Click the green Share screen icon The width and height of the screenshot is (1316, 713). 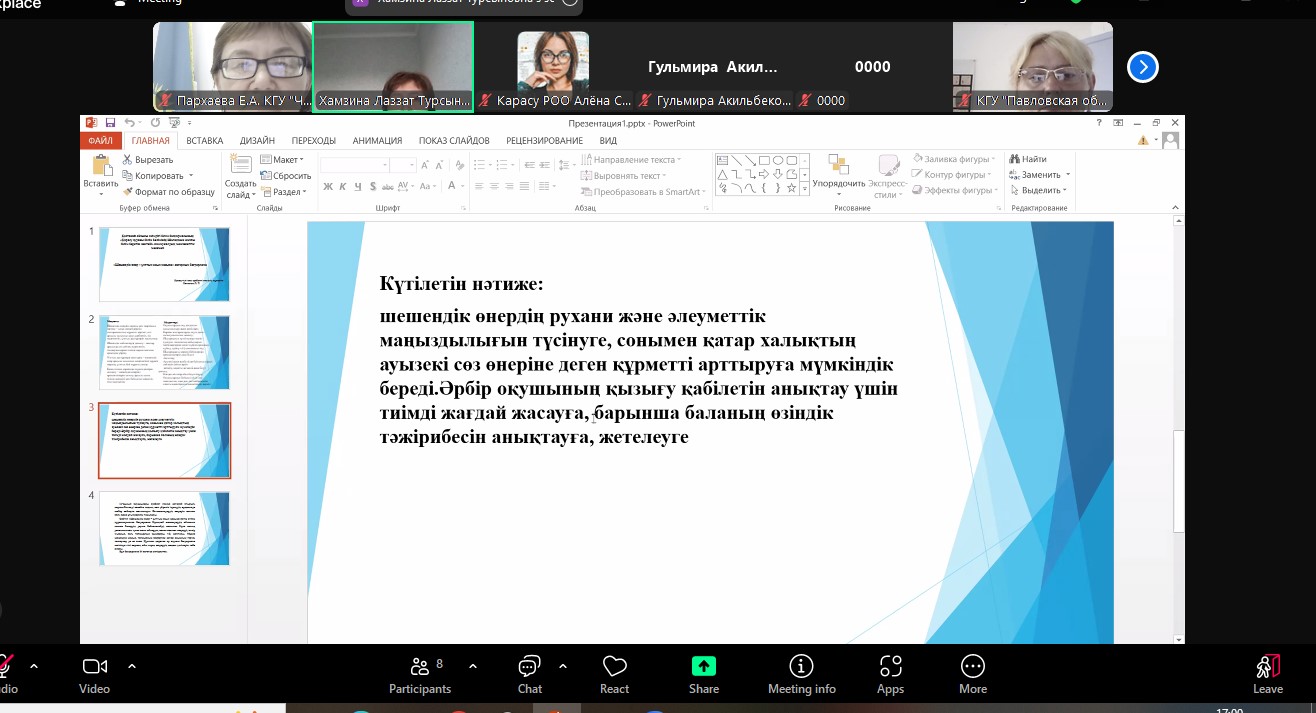coord(704,666)
